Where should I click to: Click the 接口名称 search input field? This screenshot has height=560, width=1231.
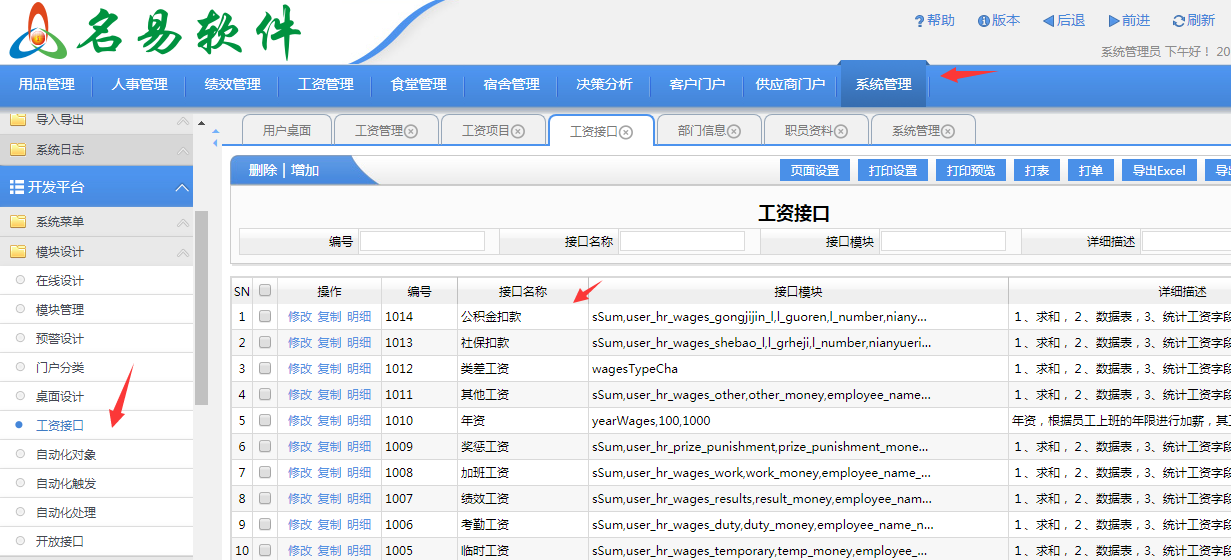[682, 241]
